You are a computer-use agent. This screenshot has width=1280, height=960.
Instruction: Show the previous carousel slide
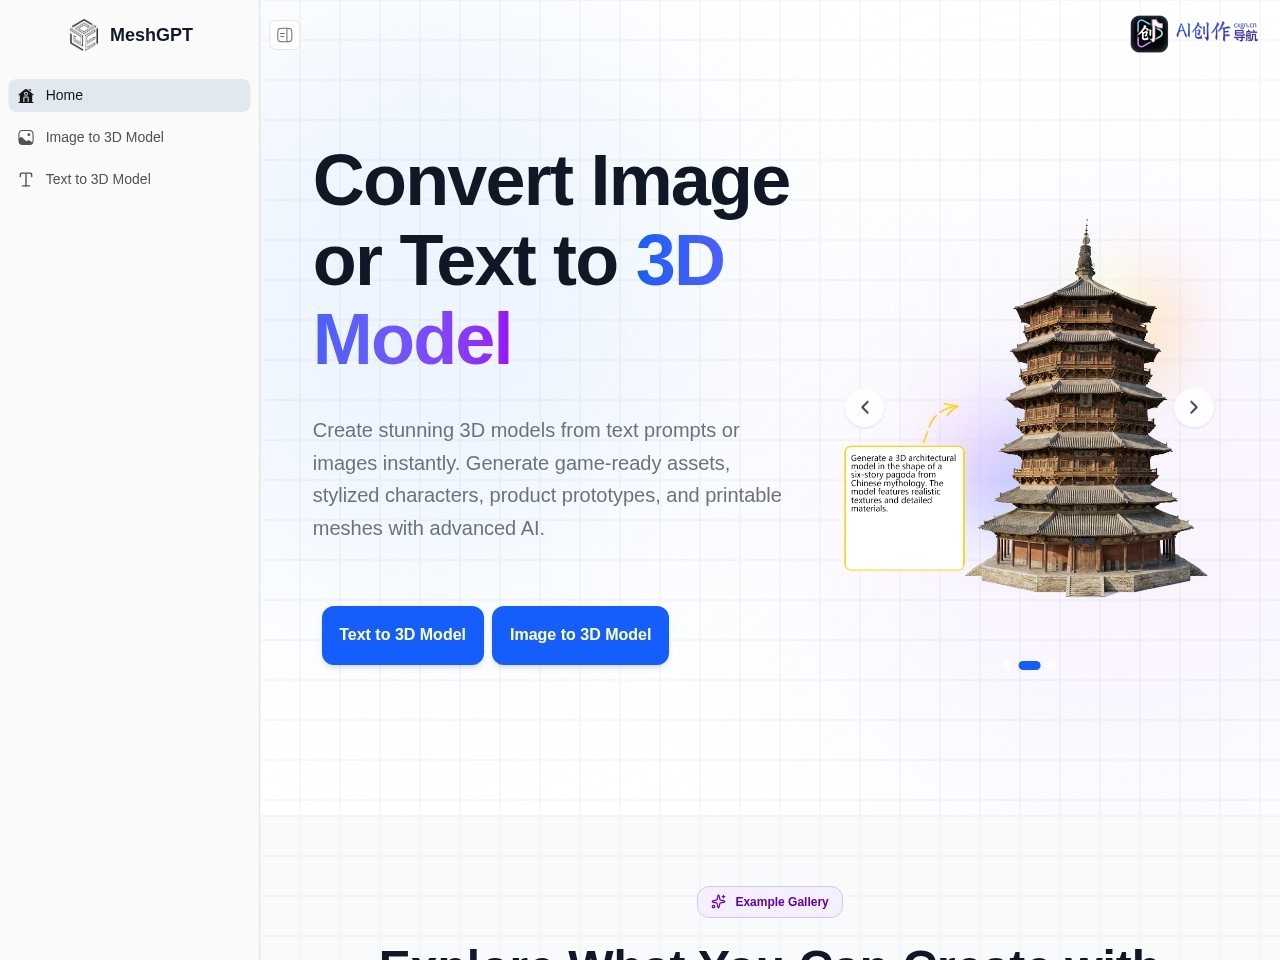(865, 407)
